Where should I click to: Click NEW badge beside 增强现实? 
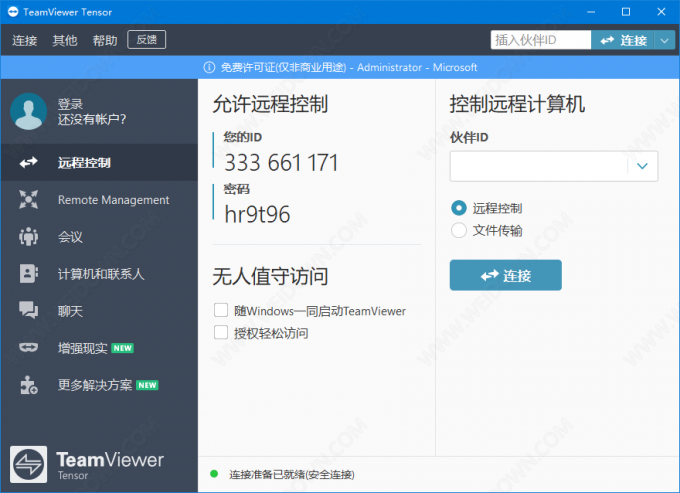click(x=123, y=348)
